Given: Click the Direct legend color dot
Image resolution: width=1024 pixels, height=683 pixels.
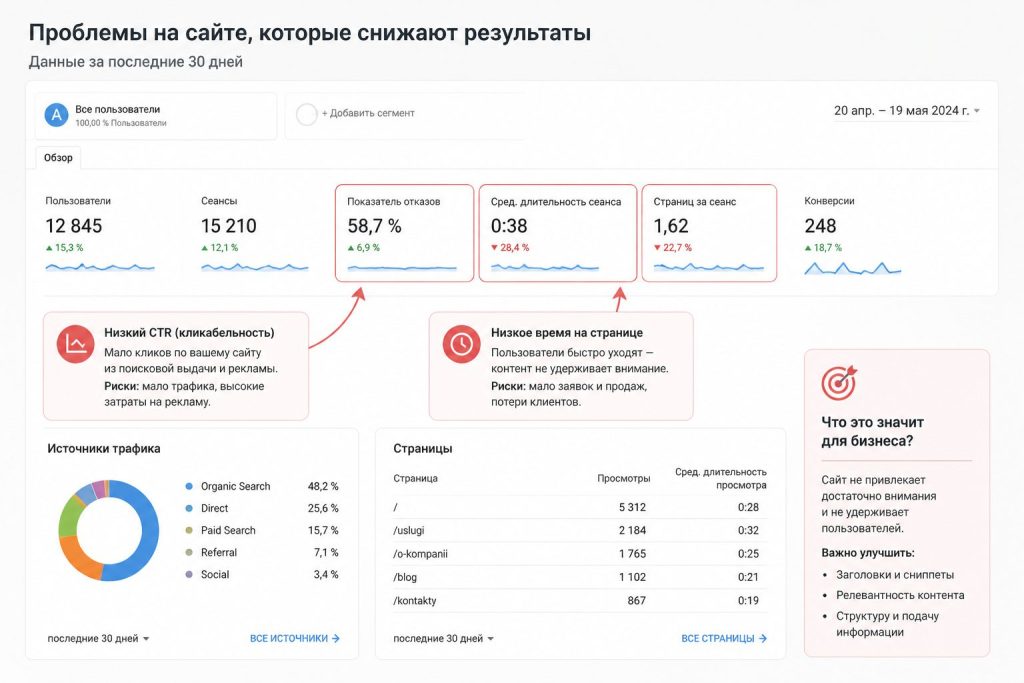Looking at the screenshot, I should click(x=189, y=509).
